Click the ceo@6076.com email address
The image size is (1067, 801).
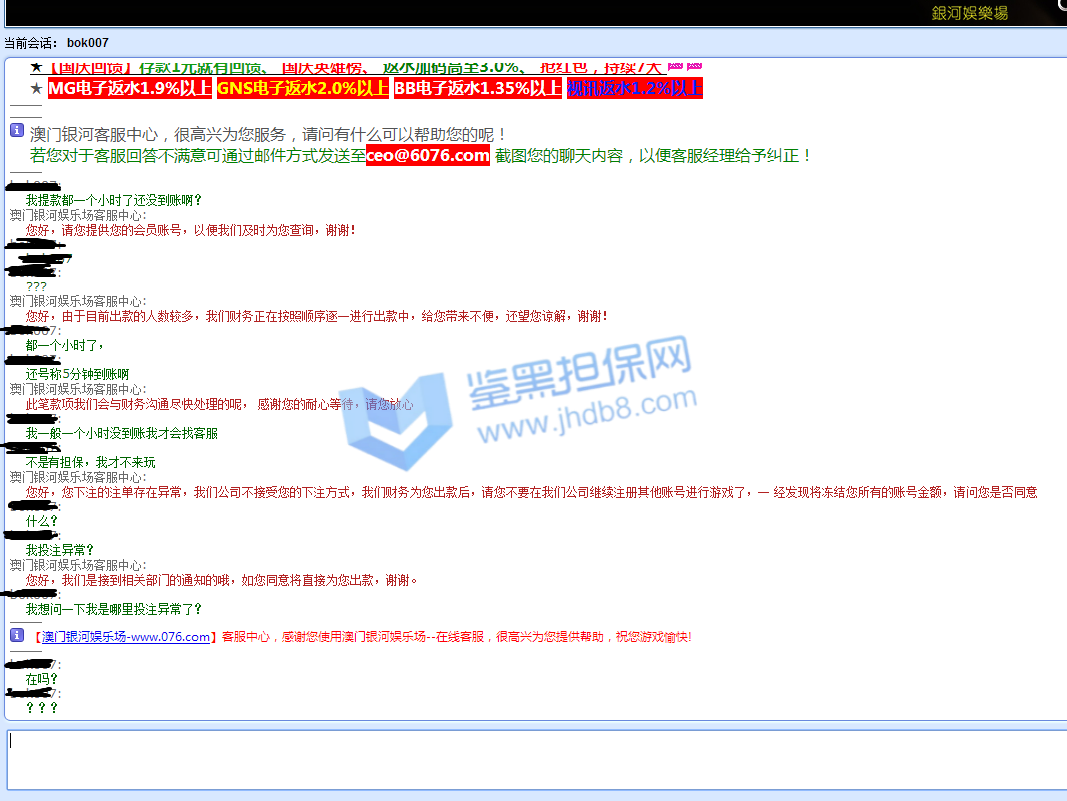428,155
